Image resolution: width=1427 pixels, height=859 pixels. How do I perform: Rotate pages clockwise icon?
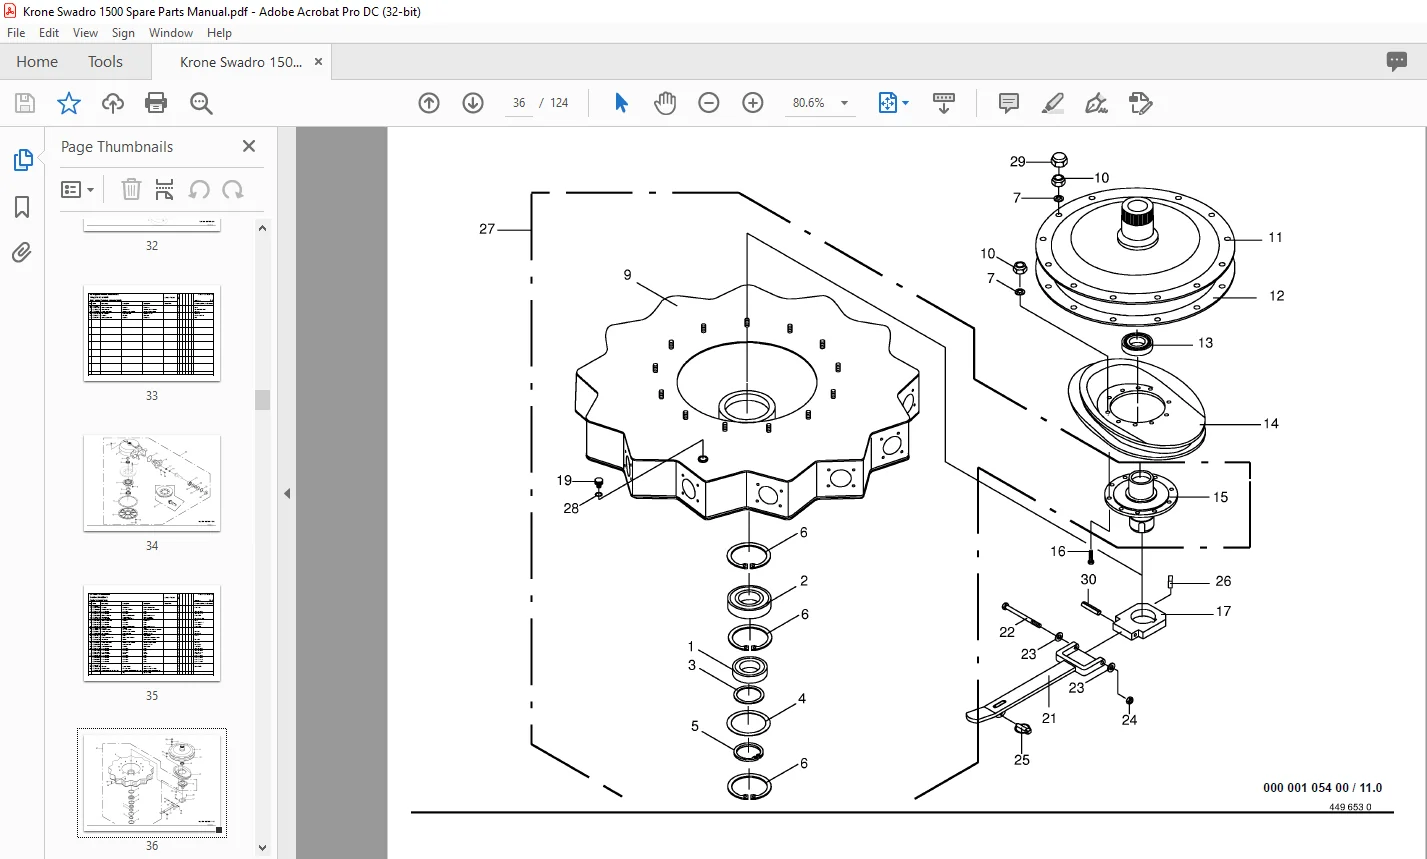coord(233,190)
